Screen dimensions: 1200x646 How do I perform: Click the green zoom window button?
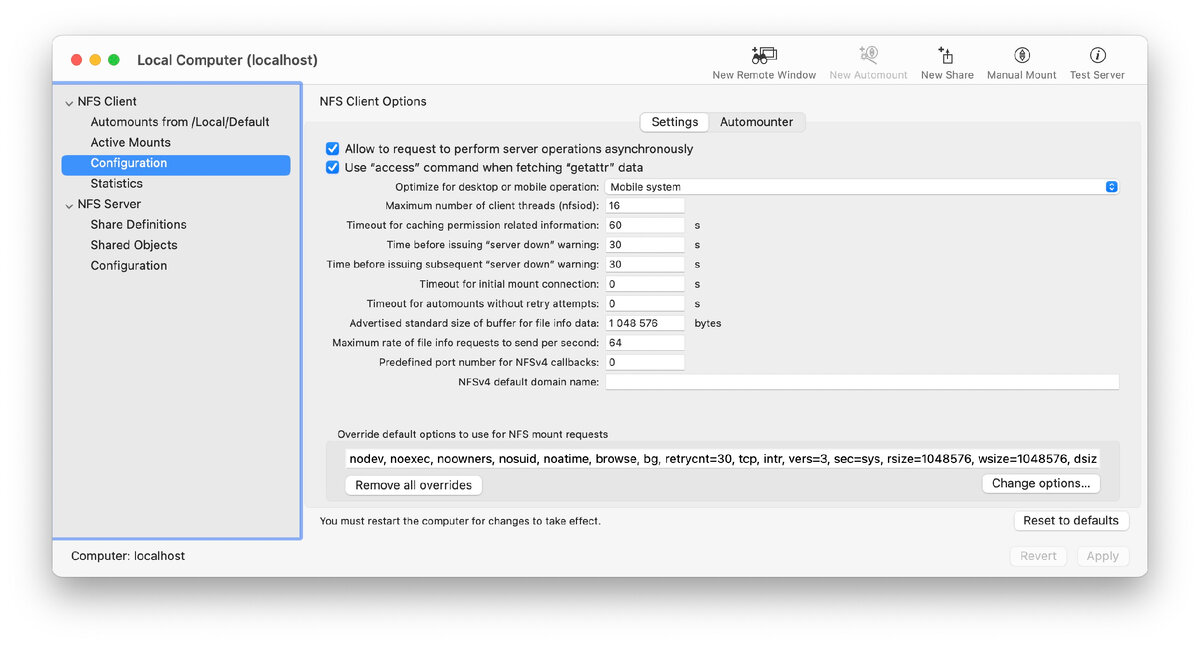tap(114, 60)
